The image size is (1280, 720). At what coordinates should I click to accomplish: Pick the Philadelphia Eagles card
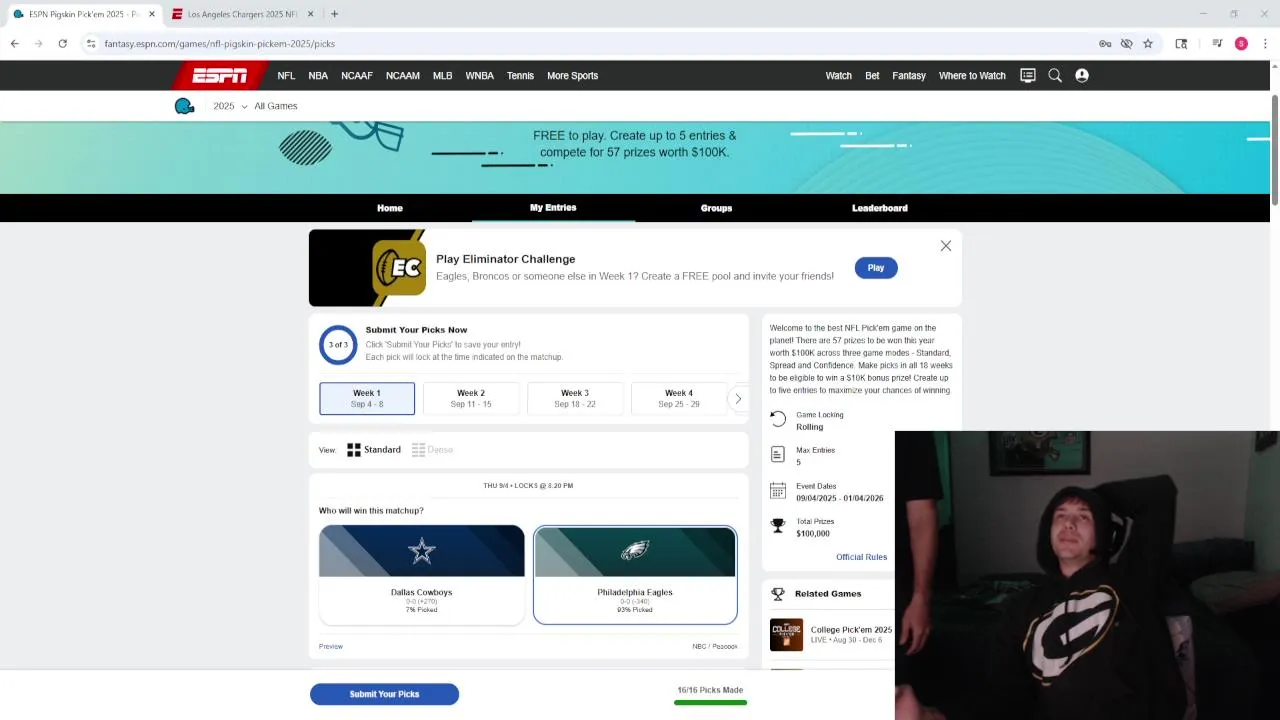(x=635, y=574)
